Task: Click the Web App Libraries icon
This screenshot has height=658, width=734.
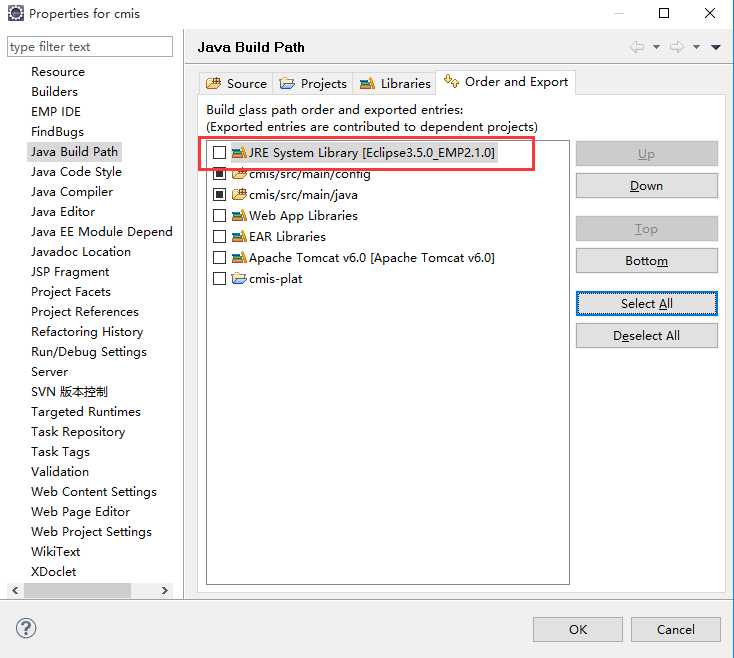Action: pos(239,215)
